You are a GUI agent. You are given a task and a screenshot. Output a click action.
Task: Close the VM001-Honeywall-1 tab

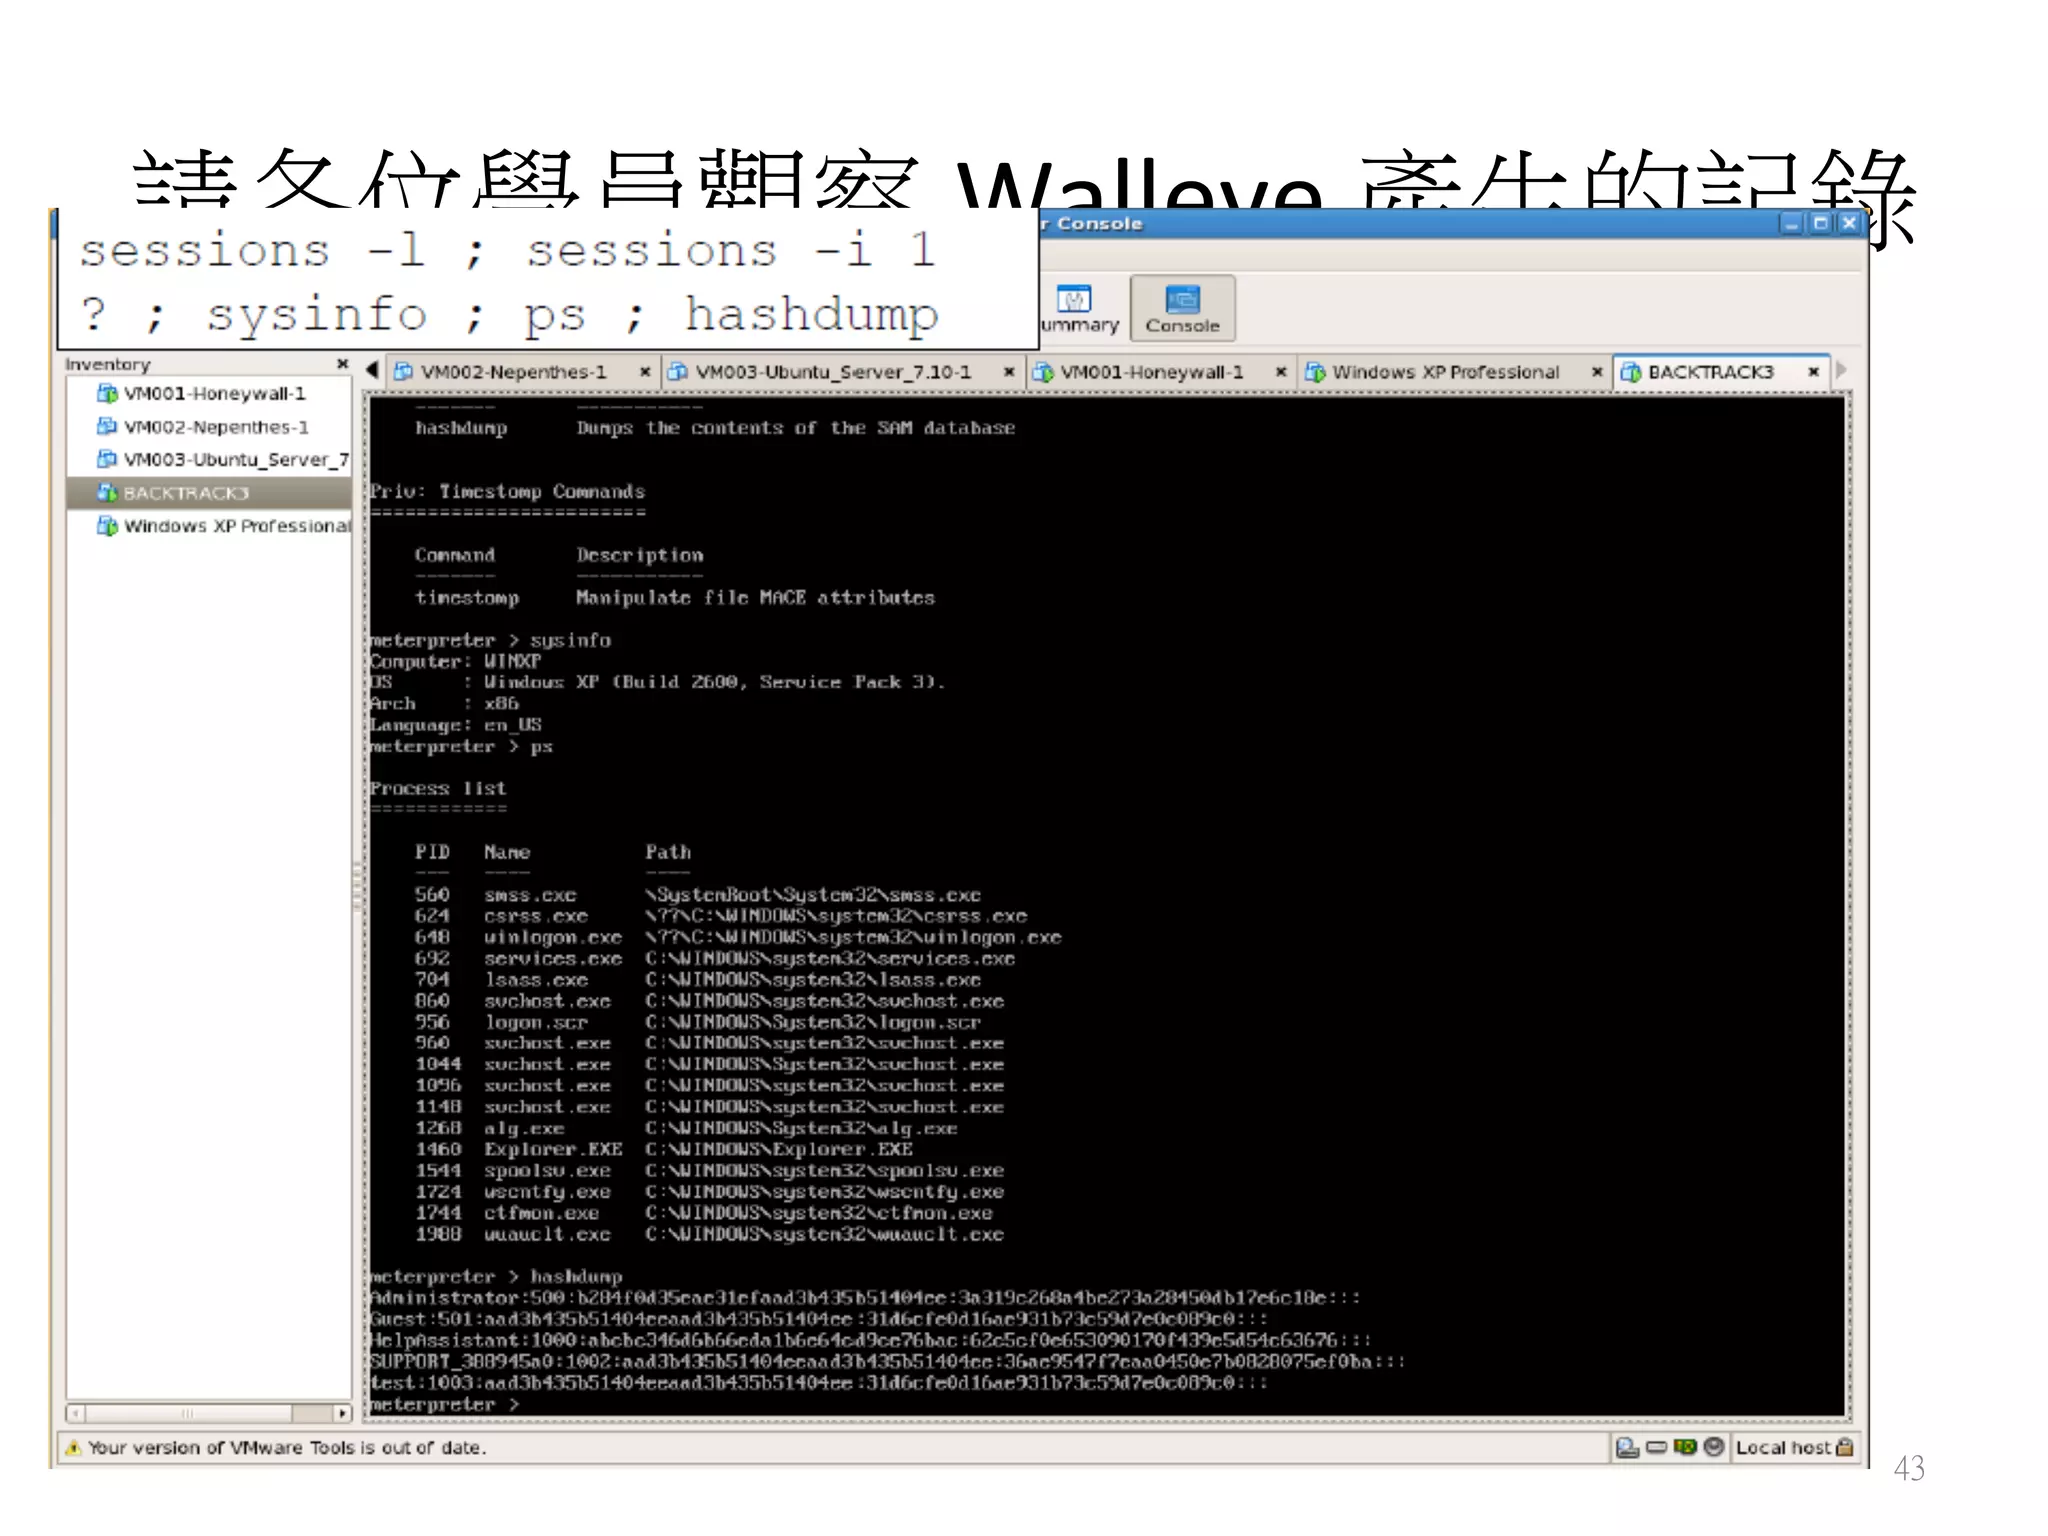coord(1280,372)
